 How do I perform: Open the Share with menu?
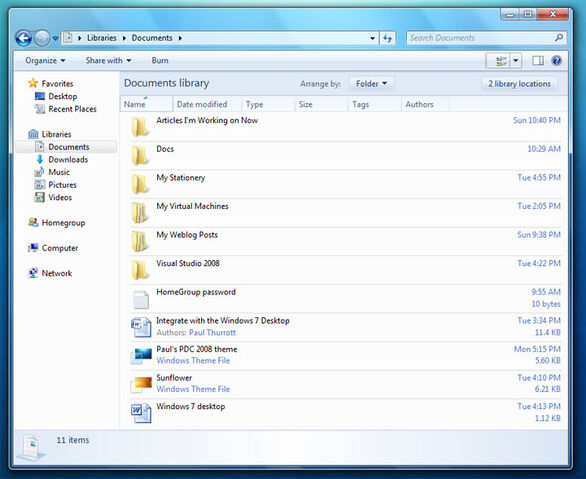click(108, 61)
